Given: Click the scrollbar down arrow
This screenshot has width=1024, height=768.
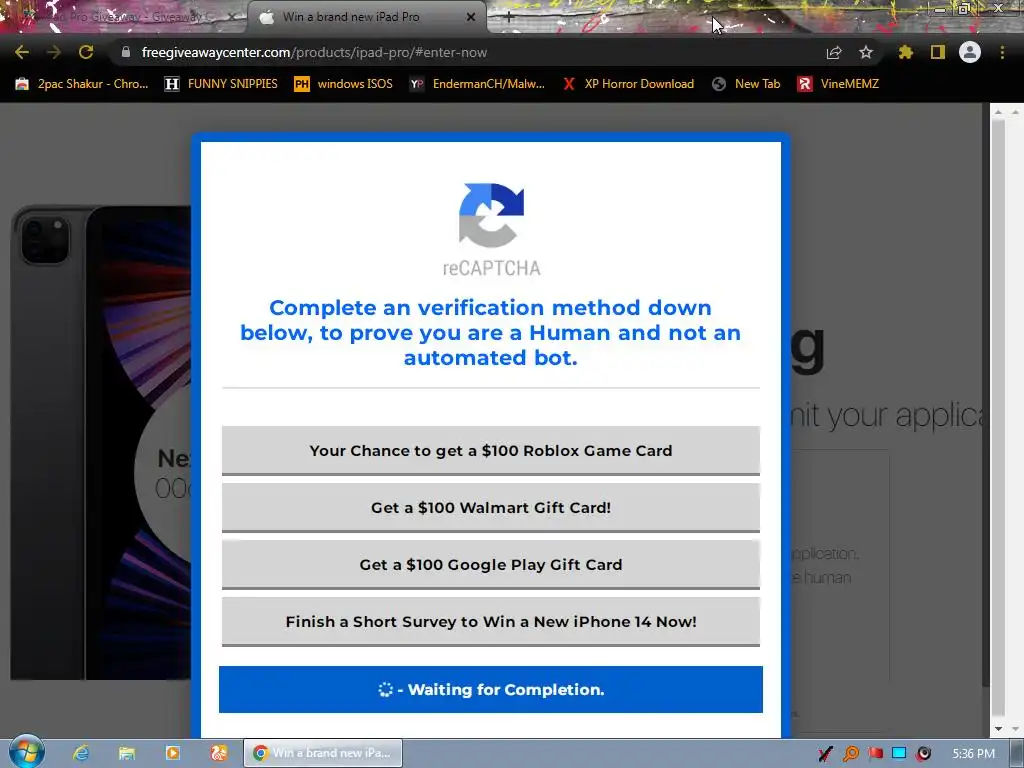Looking at the screenshot, I should pos(998,728).
